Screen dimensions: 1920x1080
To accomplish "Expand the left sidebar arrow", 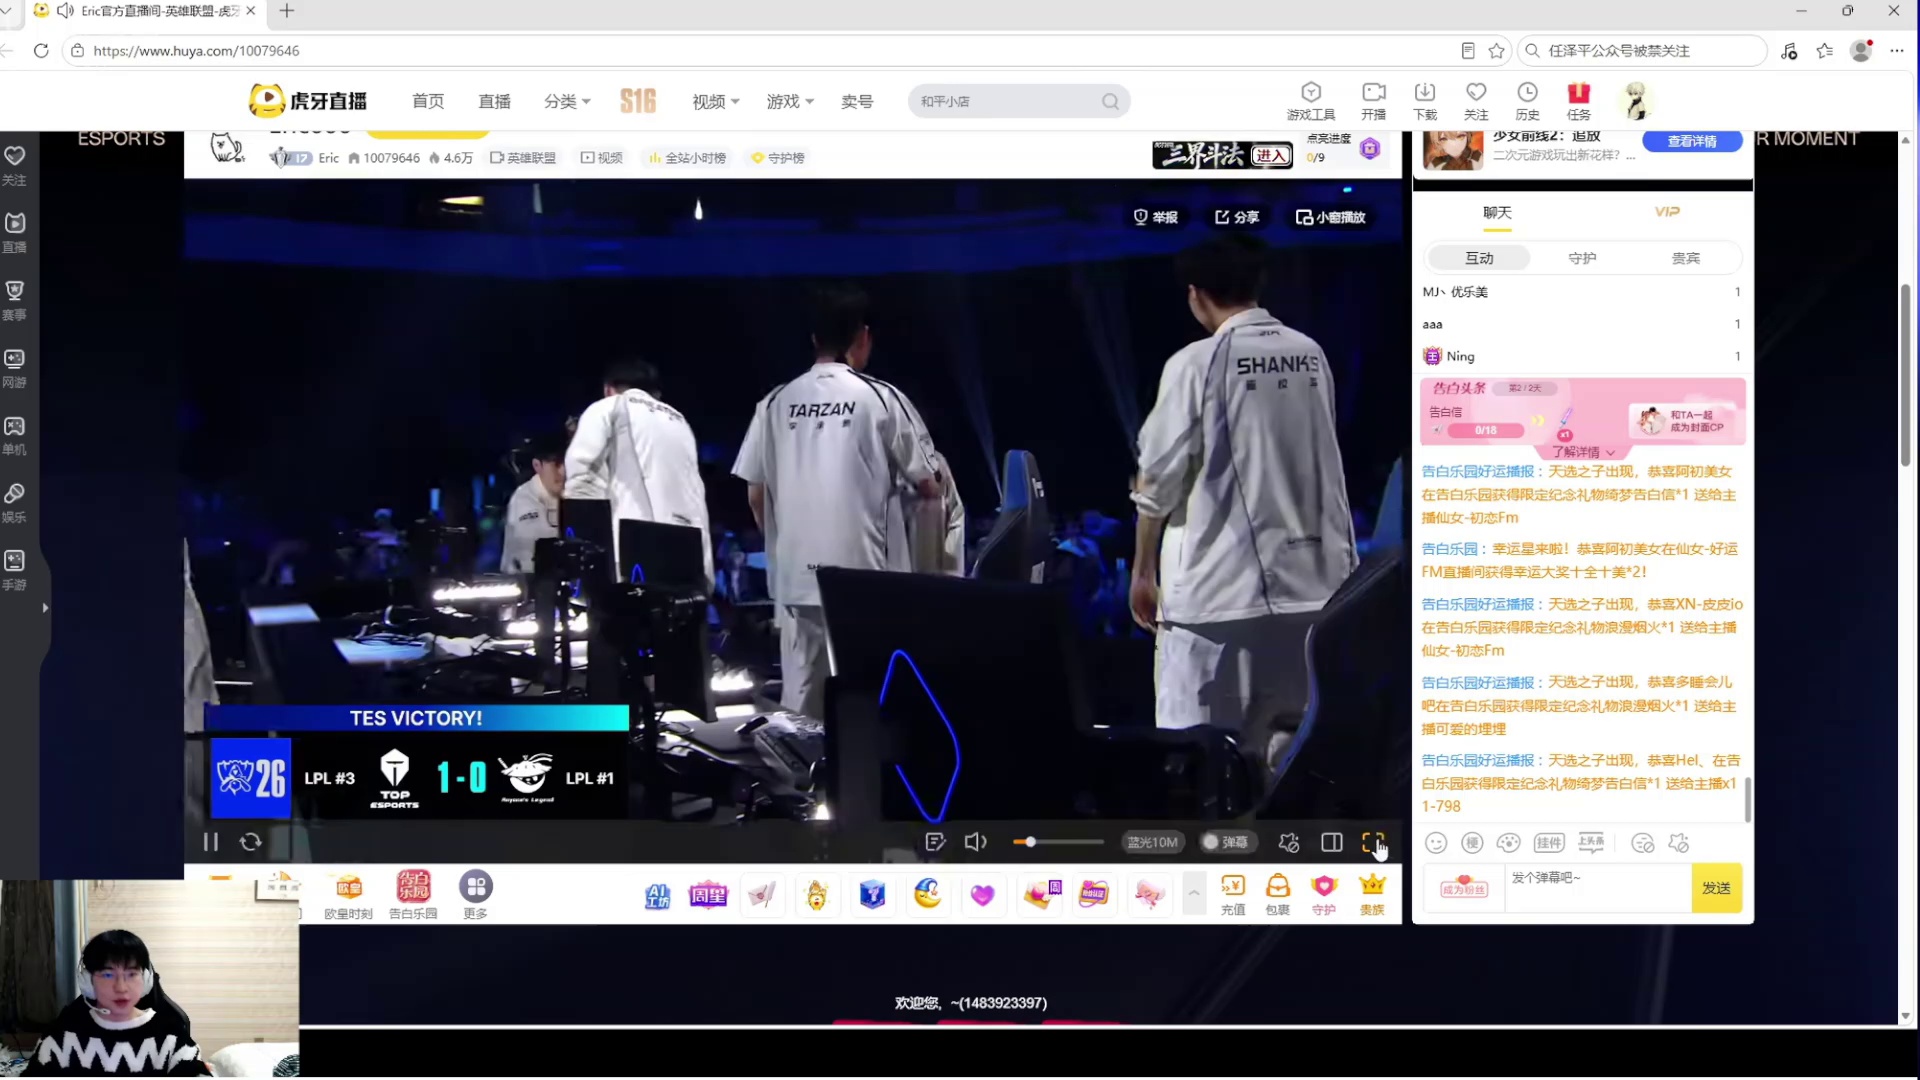I will point(45,608).
